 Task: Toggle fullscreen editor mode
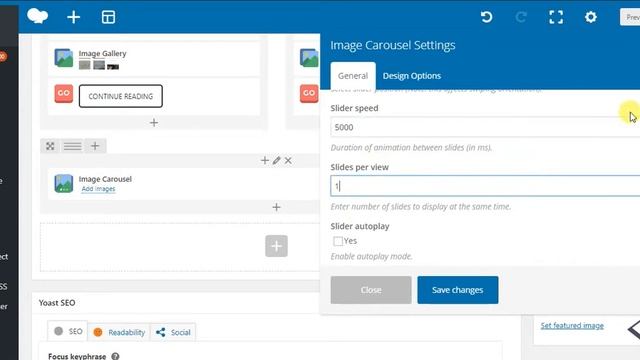556,17
